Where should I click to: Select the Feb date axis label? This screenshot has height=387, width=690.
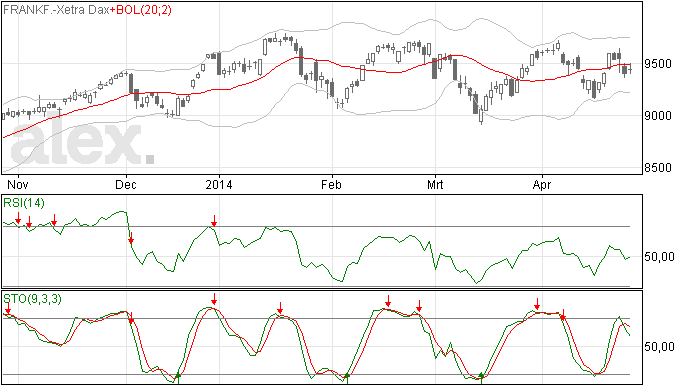(x=331, y=184)
